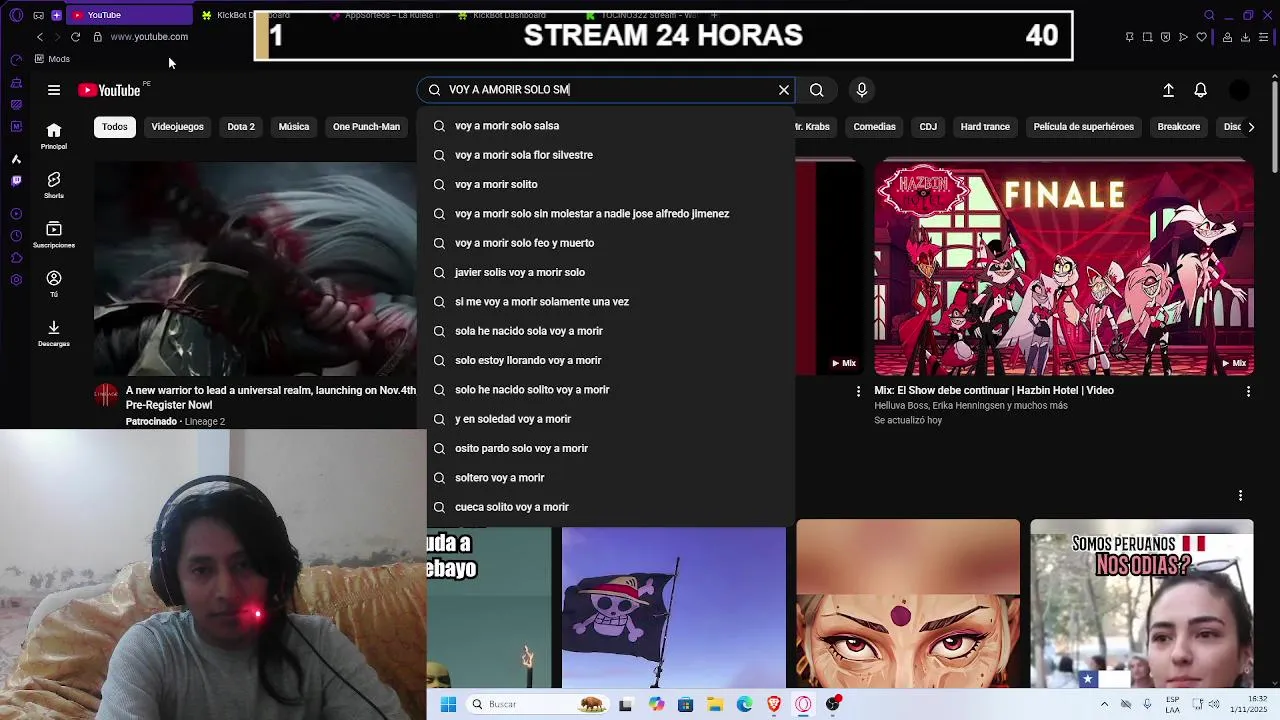Select the Película de superhéroes chip
Screen dimensions: 1280x720
[x=1083, y=127]
